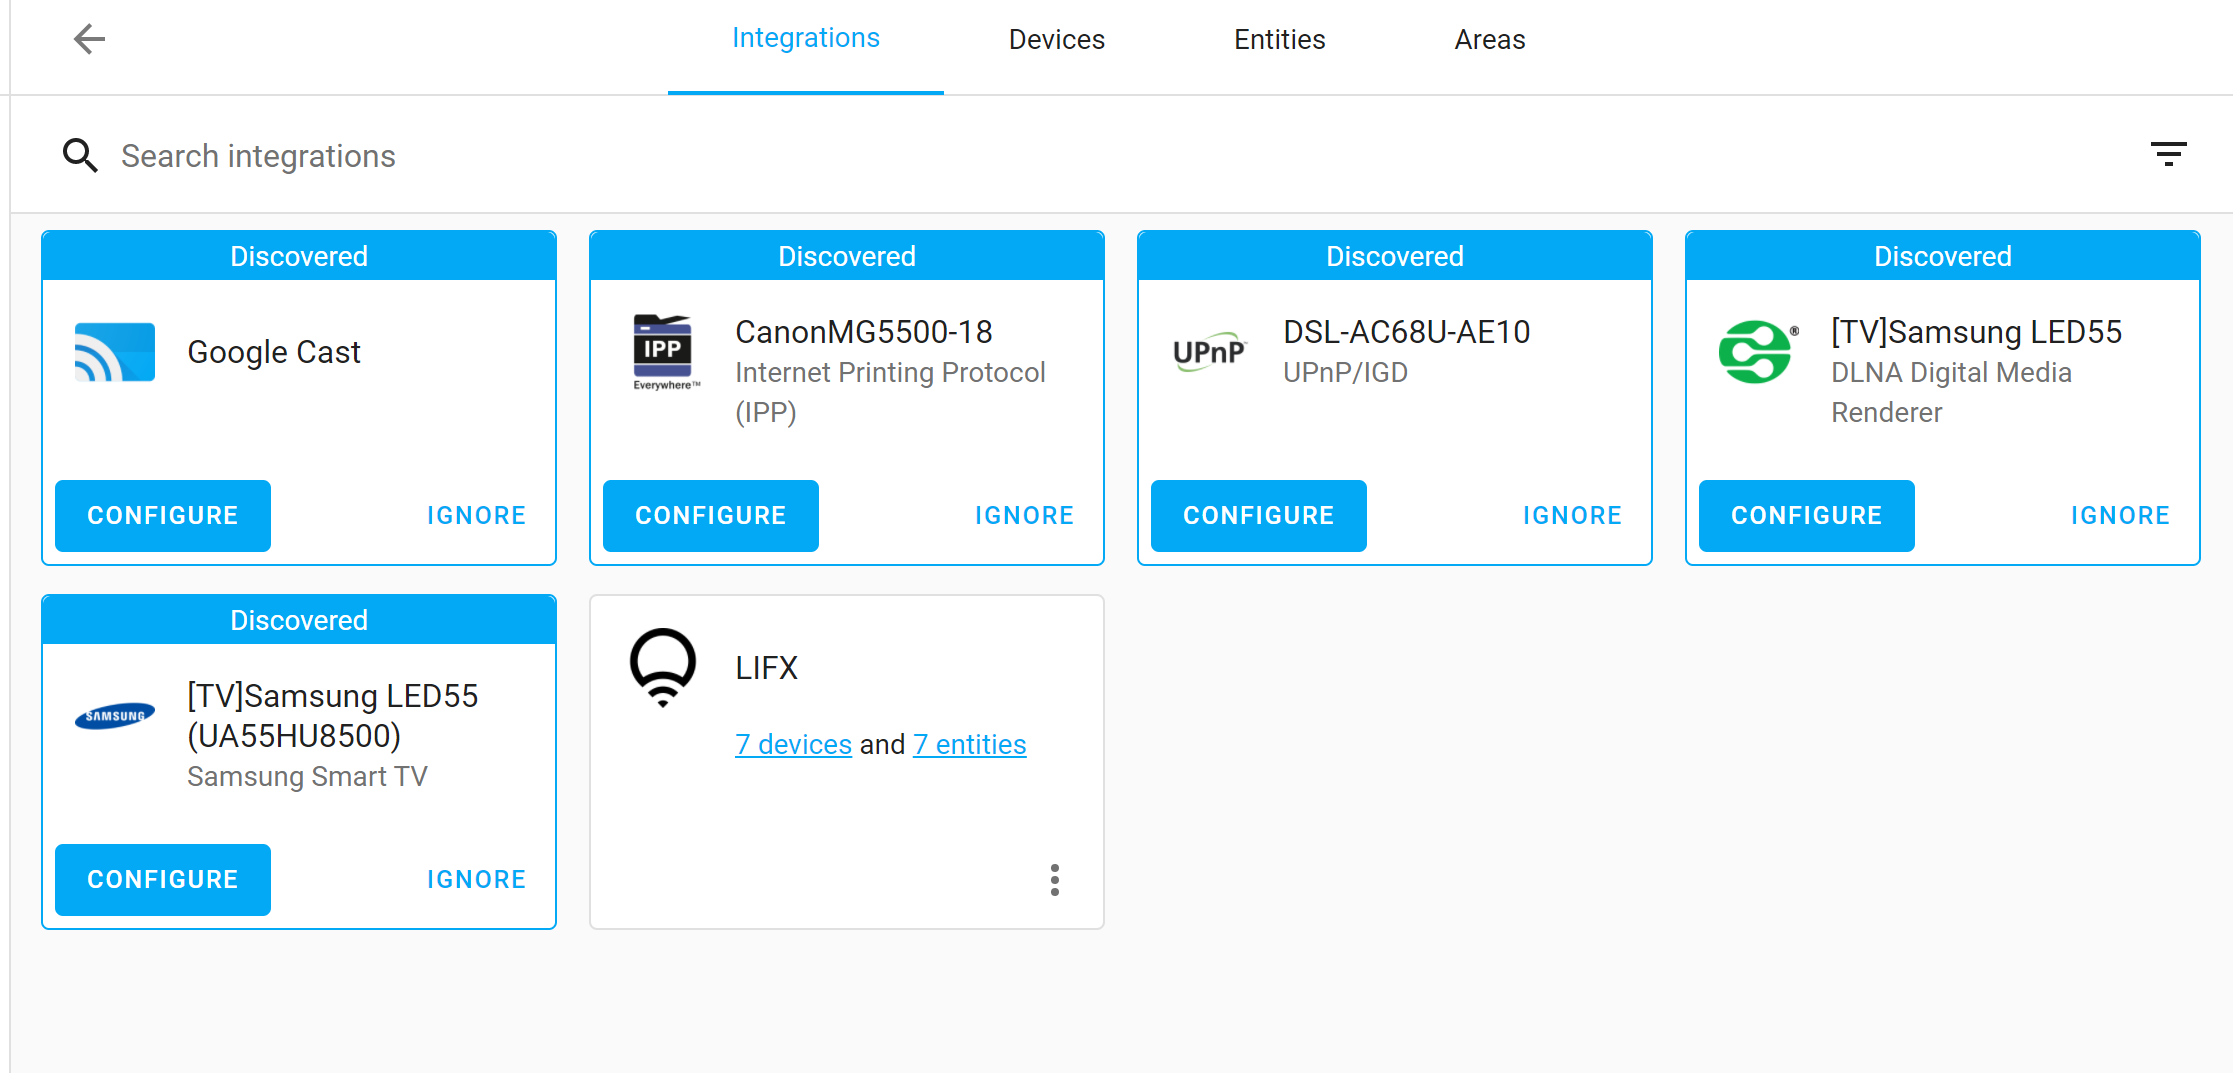The width and height of the screenshot is (2233, 1073).
Task: Click the DLNA renderer icon for [TV]Samsung LED55
Action: tap(1757, 352)
